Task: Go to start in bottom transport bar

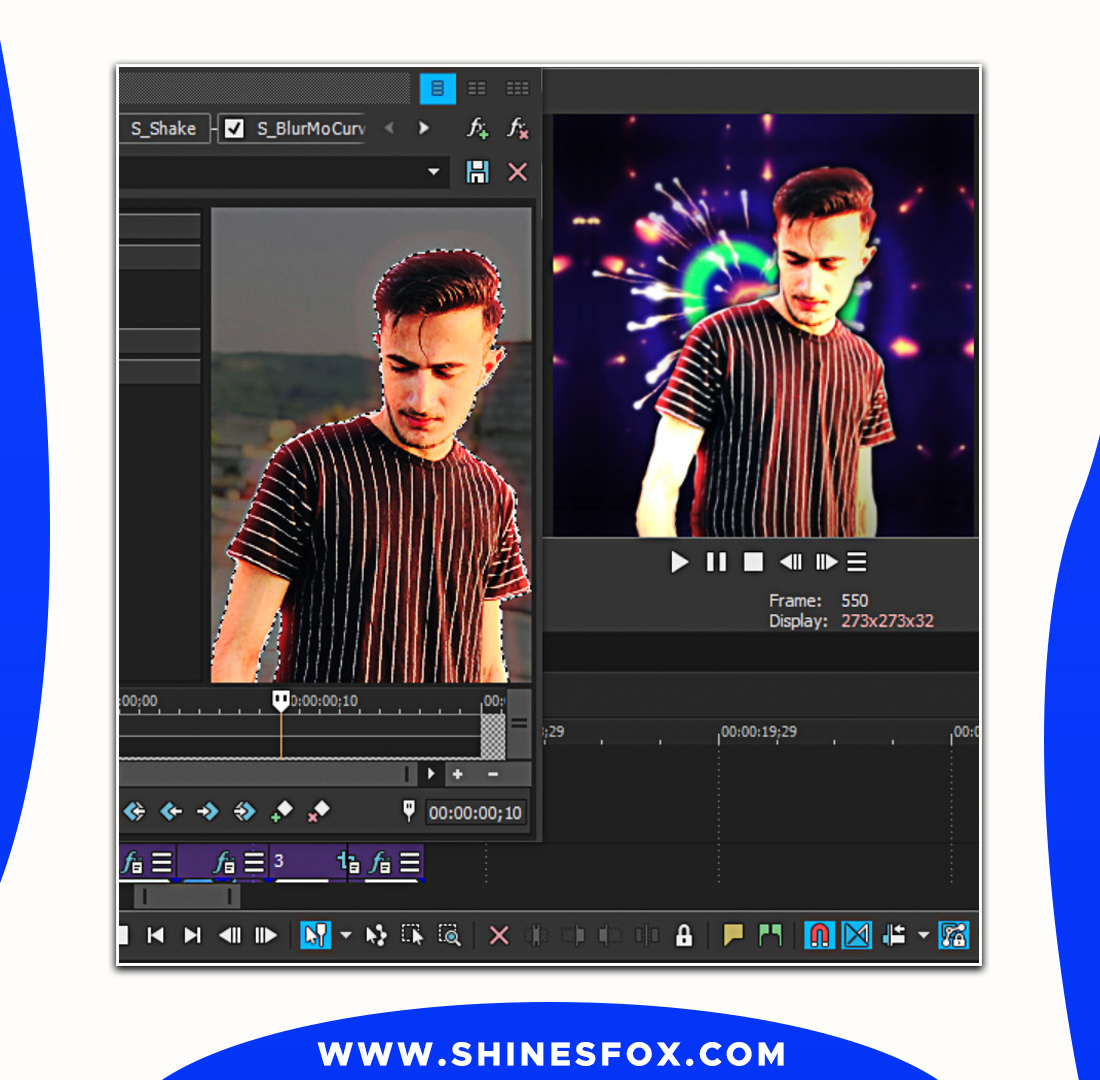Action: point(156,935)
